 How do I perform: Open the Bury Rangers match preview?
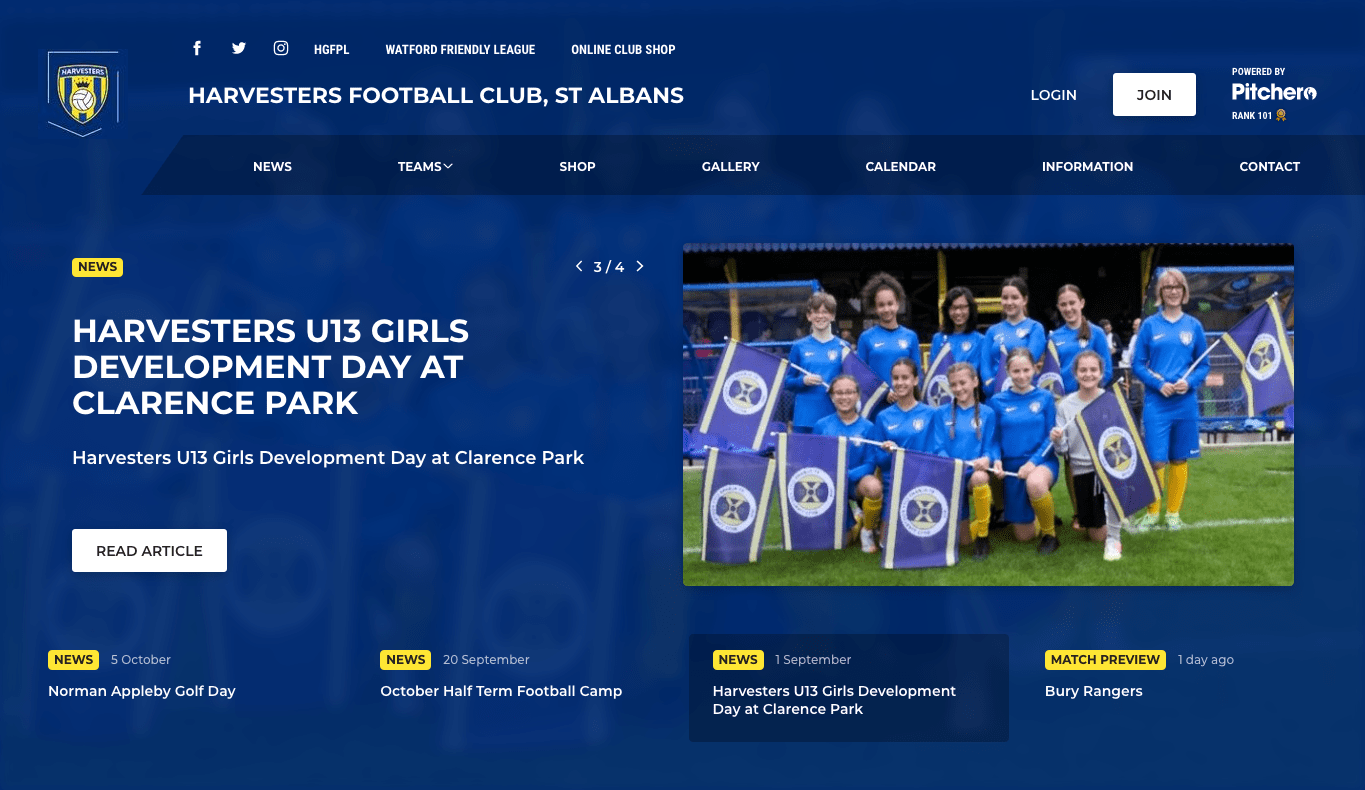(x=1093, y=691)
